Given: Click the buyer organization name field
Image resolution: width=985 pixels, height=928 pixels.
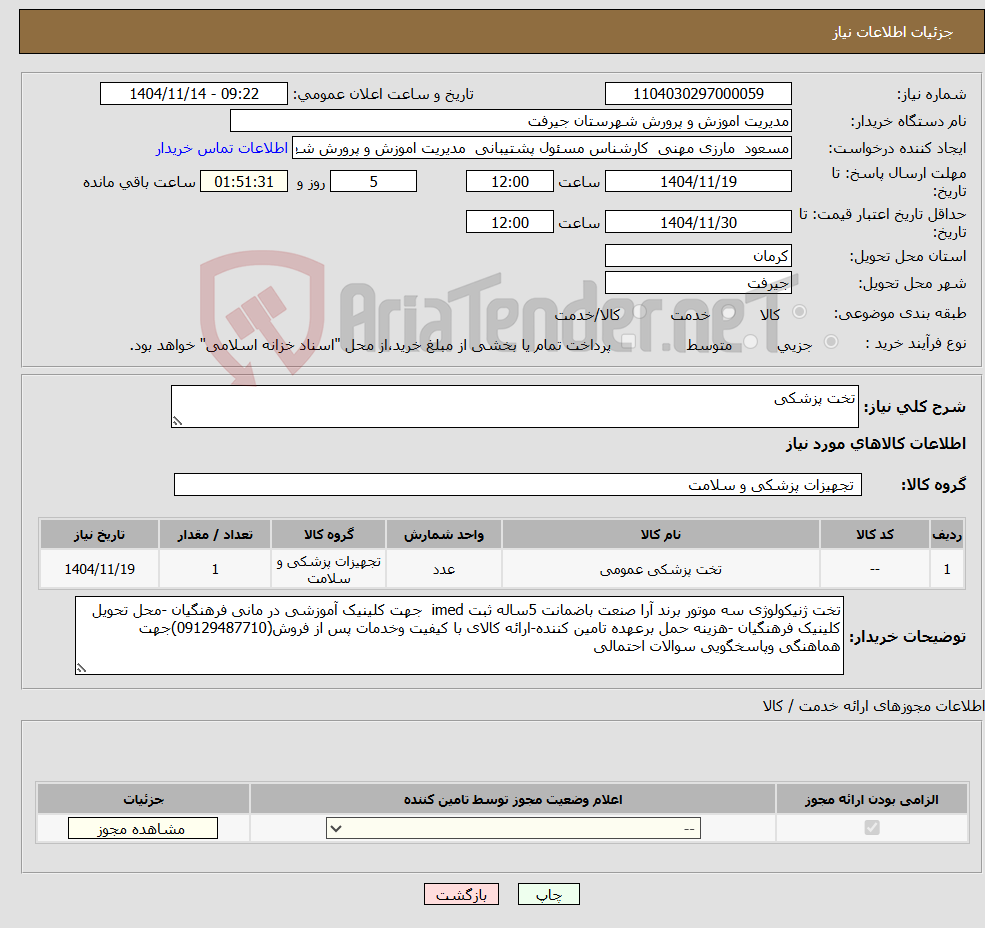Looking at the screenshot, I should (511, 121).
